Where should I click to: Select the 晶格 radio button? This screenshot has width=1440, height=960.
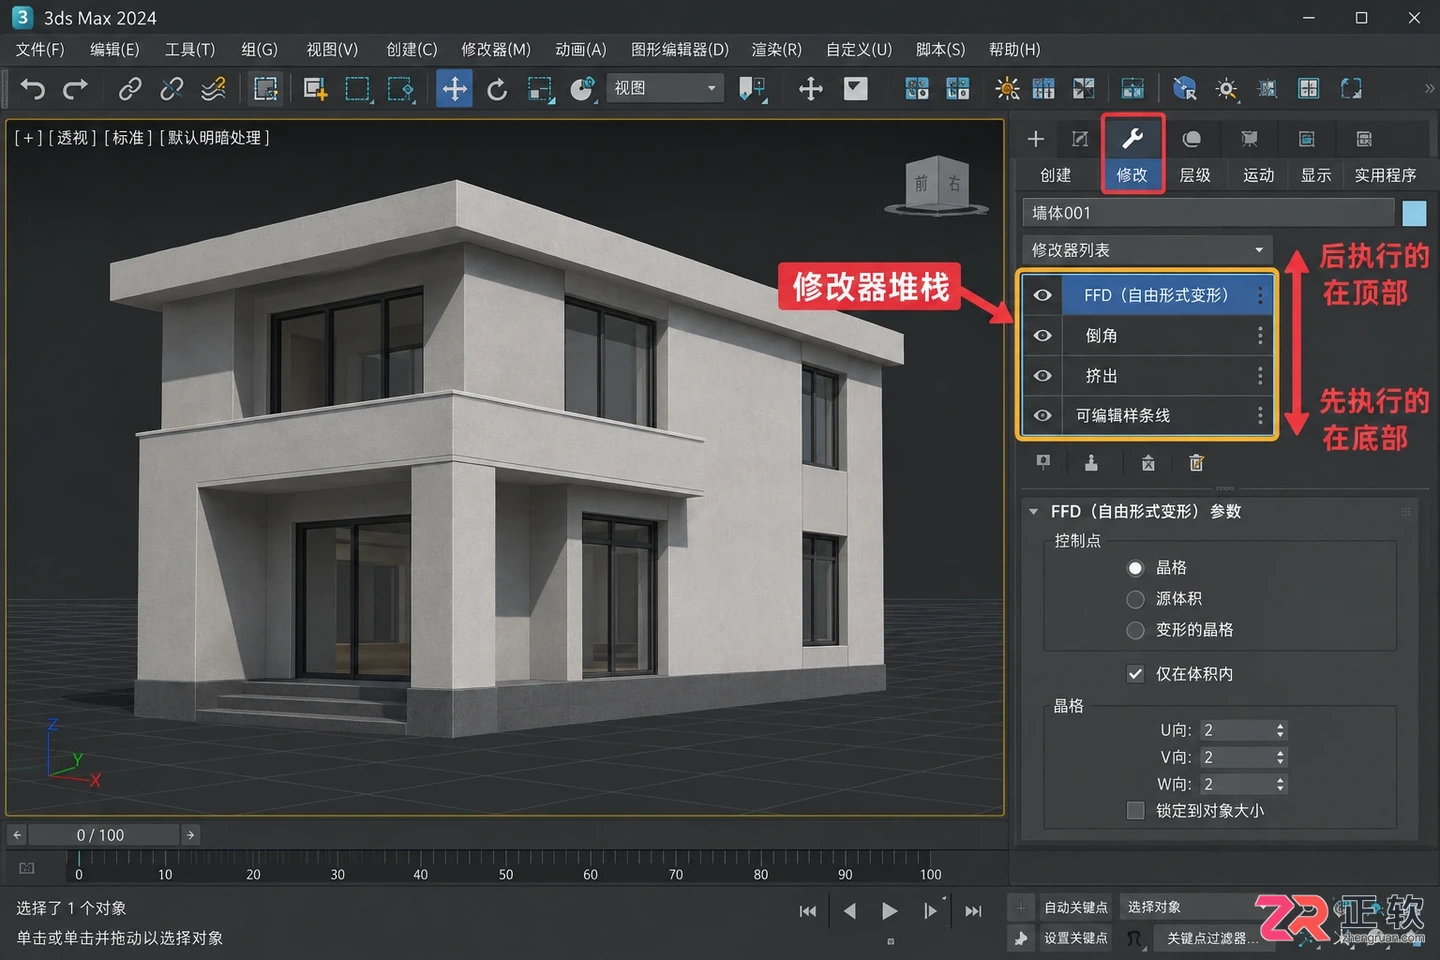click(1135, 568)
